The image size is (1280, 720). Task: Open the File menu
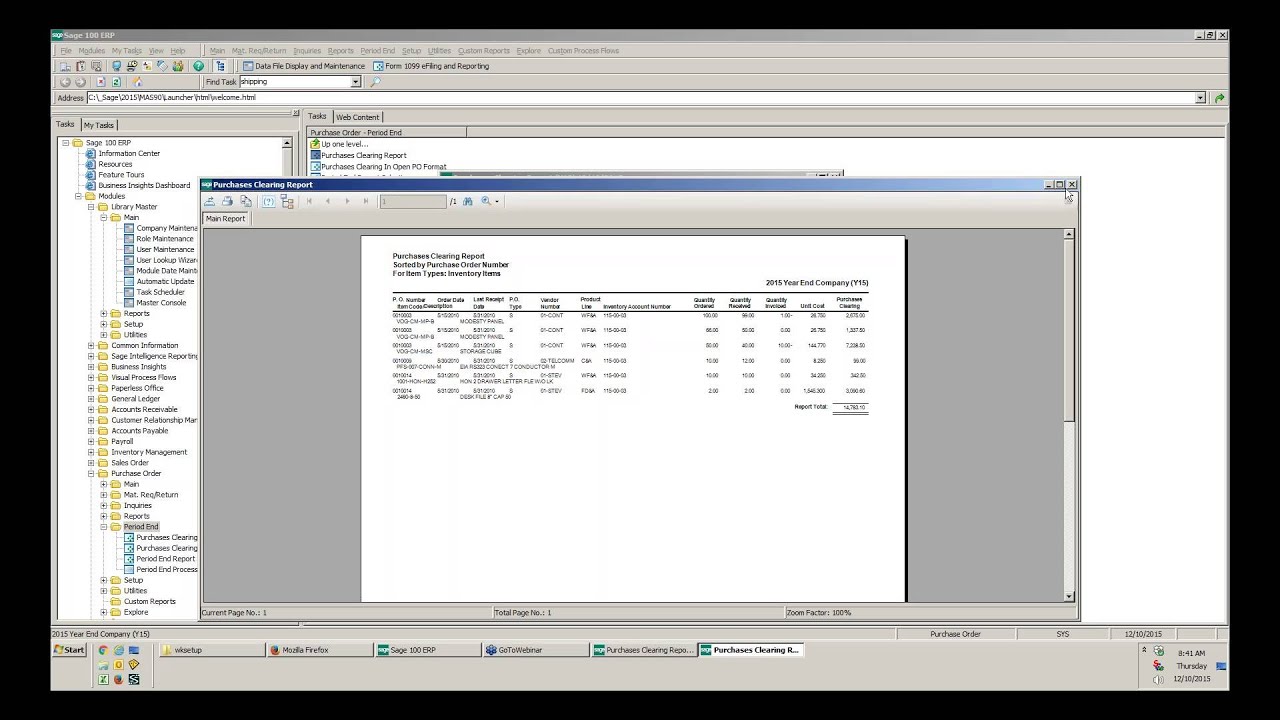(66, 50)
